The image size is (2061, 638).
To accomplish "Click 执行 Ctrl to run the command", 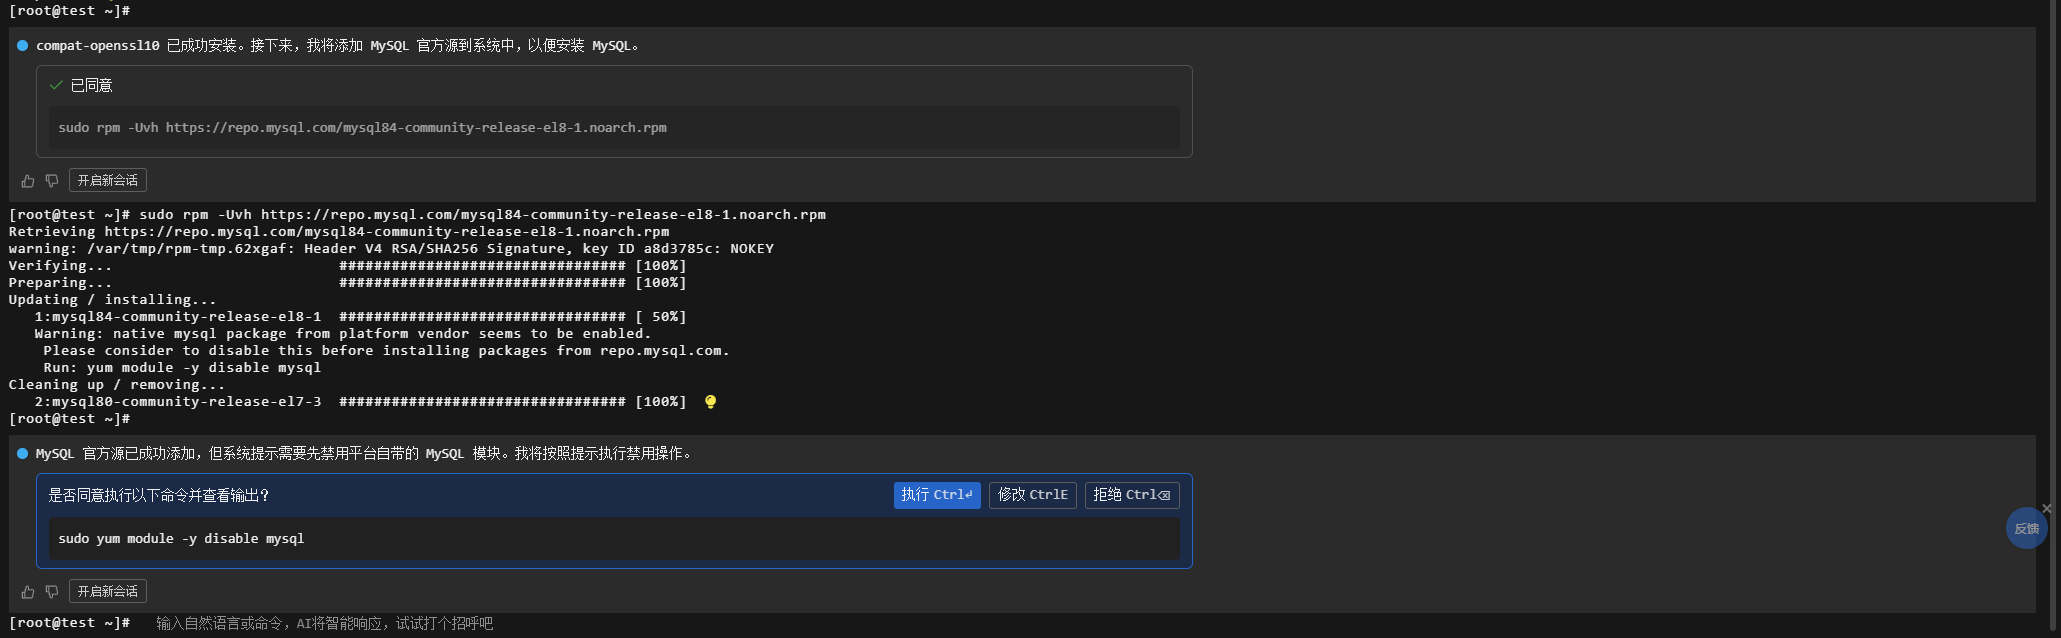I will point(937,495).
